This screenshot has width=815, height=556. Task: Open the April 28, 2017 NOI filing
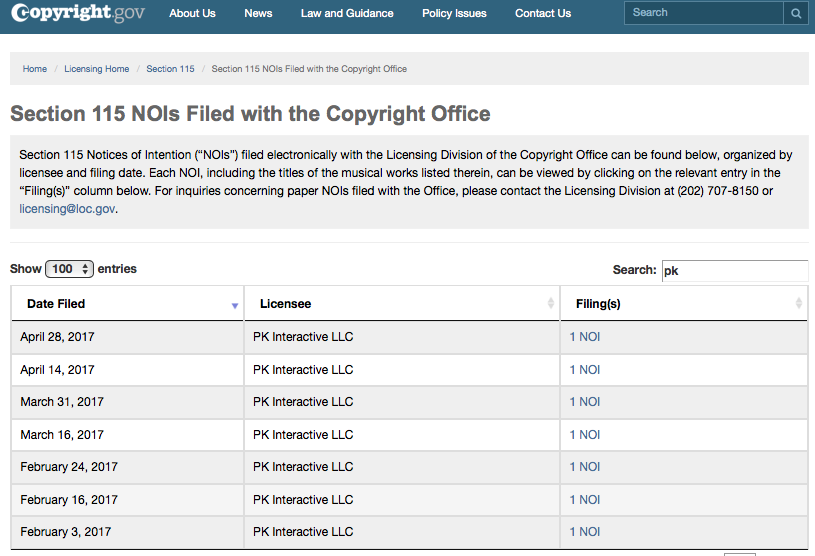point(585,337)
